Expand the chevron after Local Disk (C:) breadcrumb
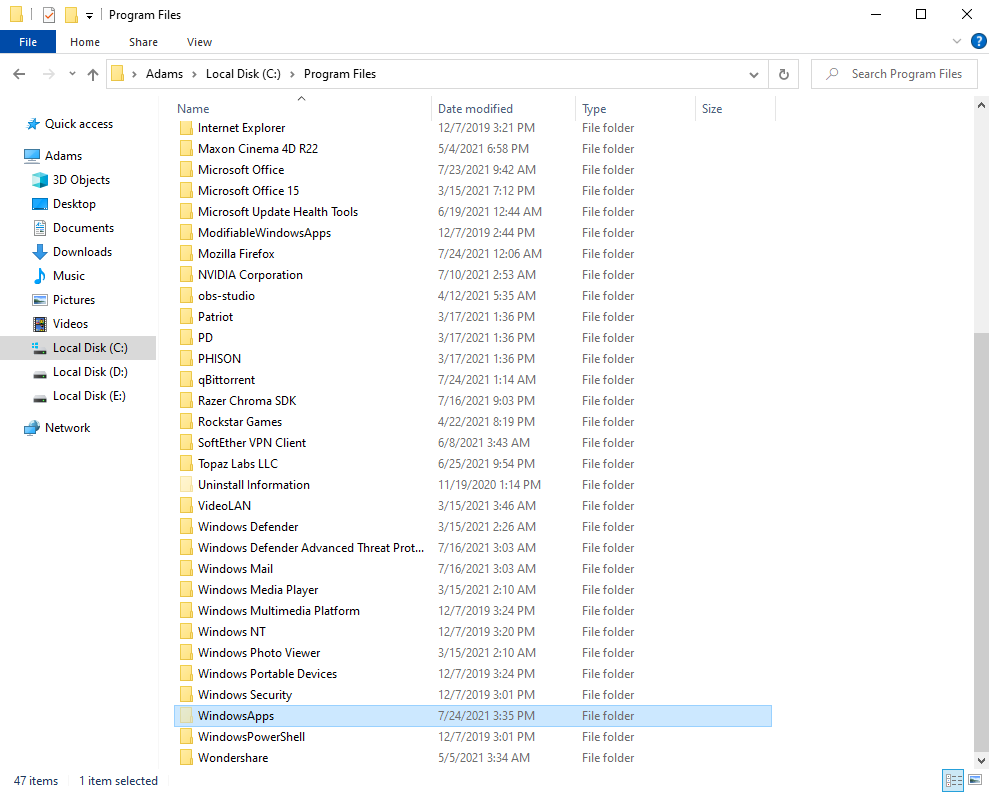The image size is (989, 793). (292, 74)
